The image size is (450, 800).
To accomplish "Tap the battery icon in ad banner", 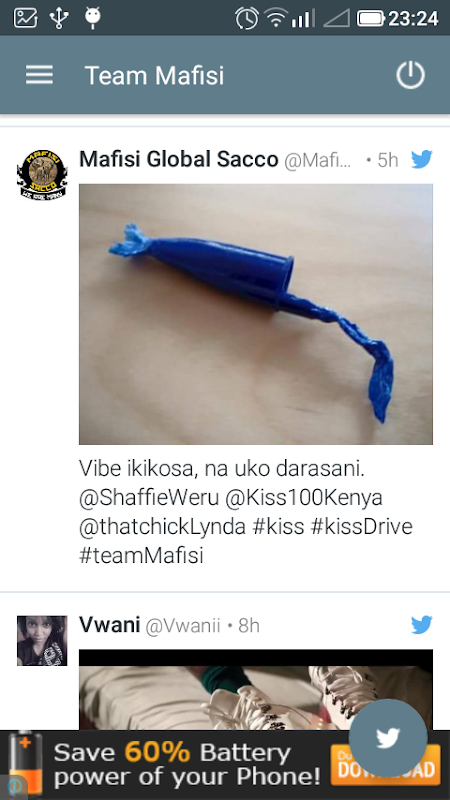I will [x=25, y=764].
